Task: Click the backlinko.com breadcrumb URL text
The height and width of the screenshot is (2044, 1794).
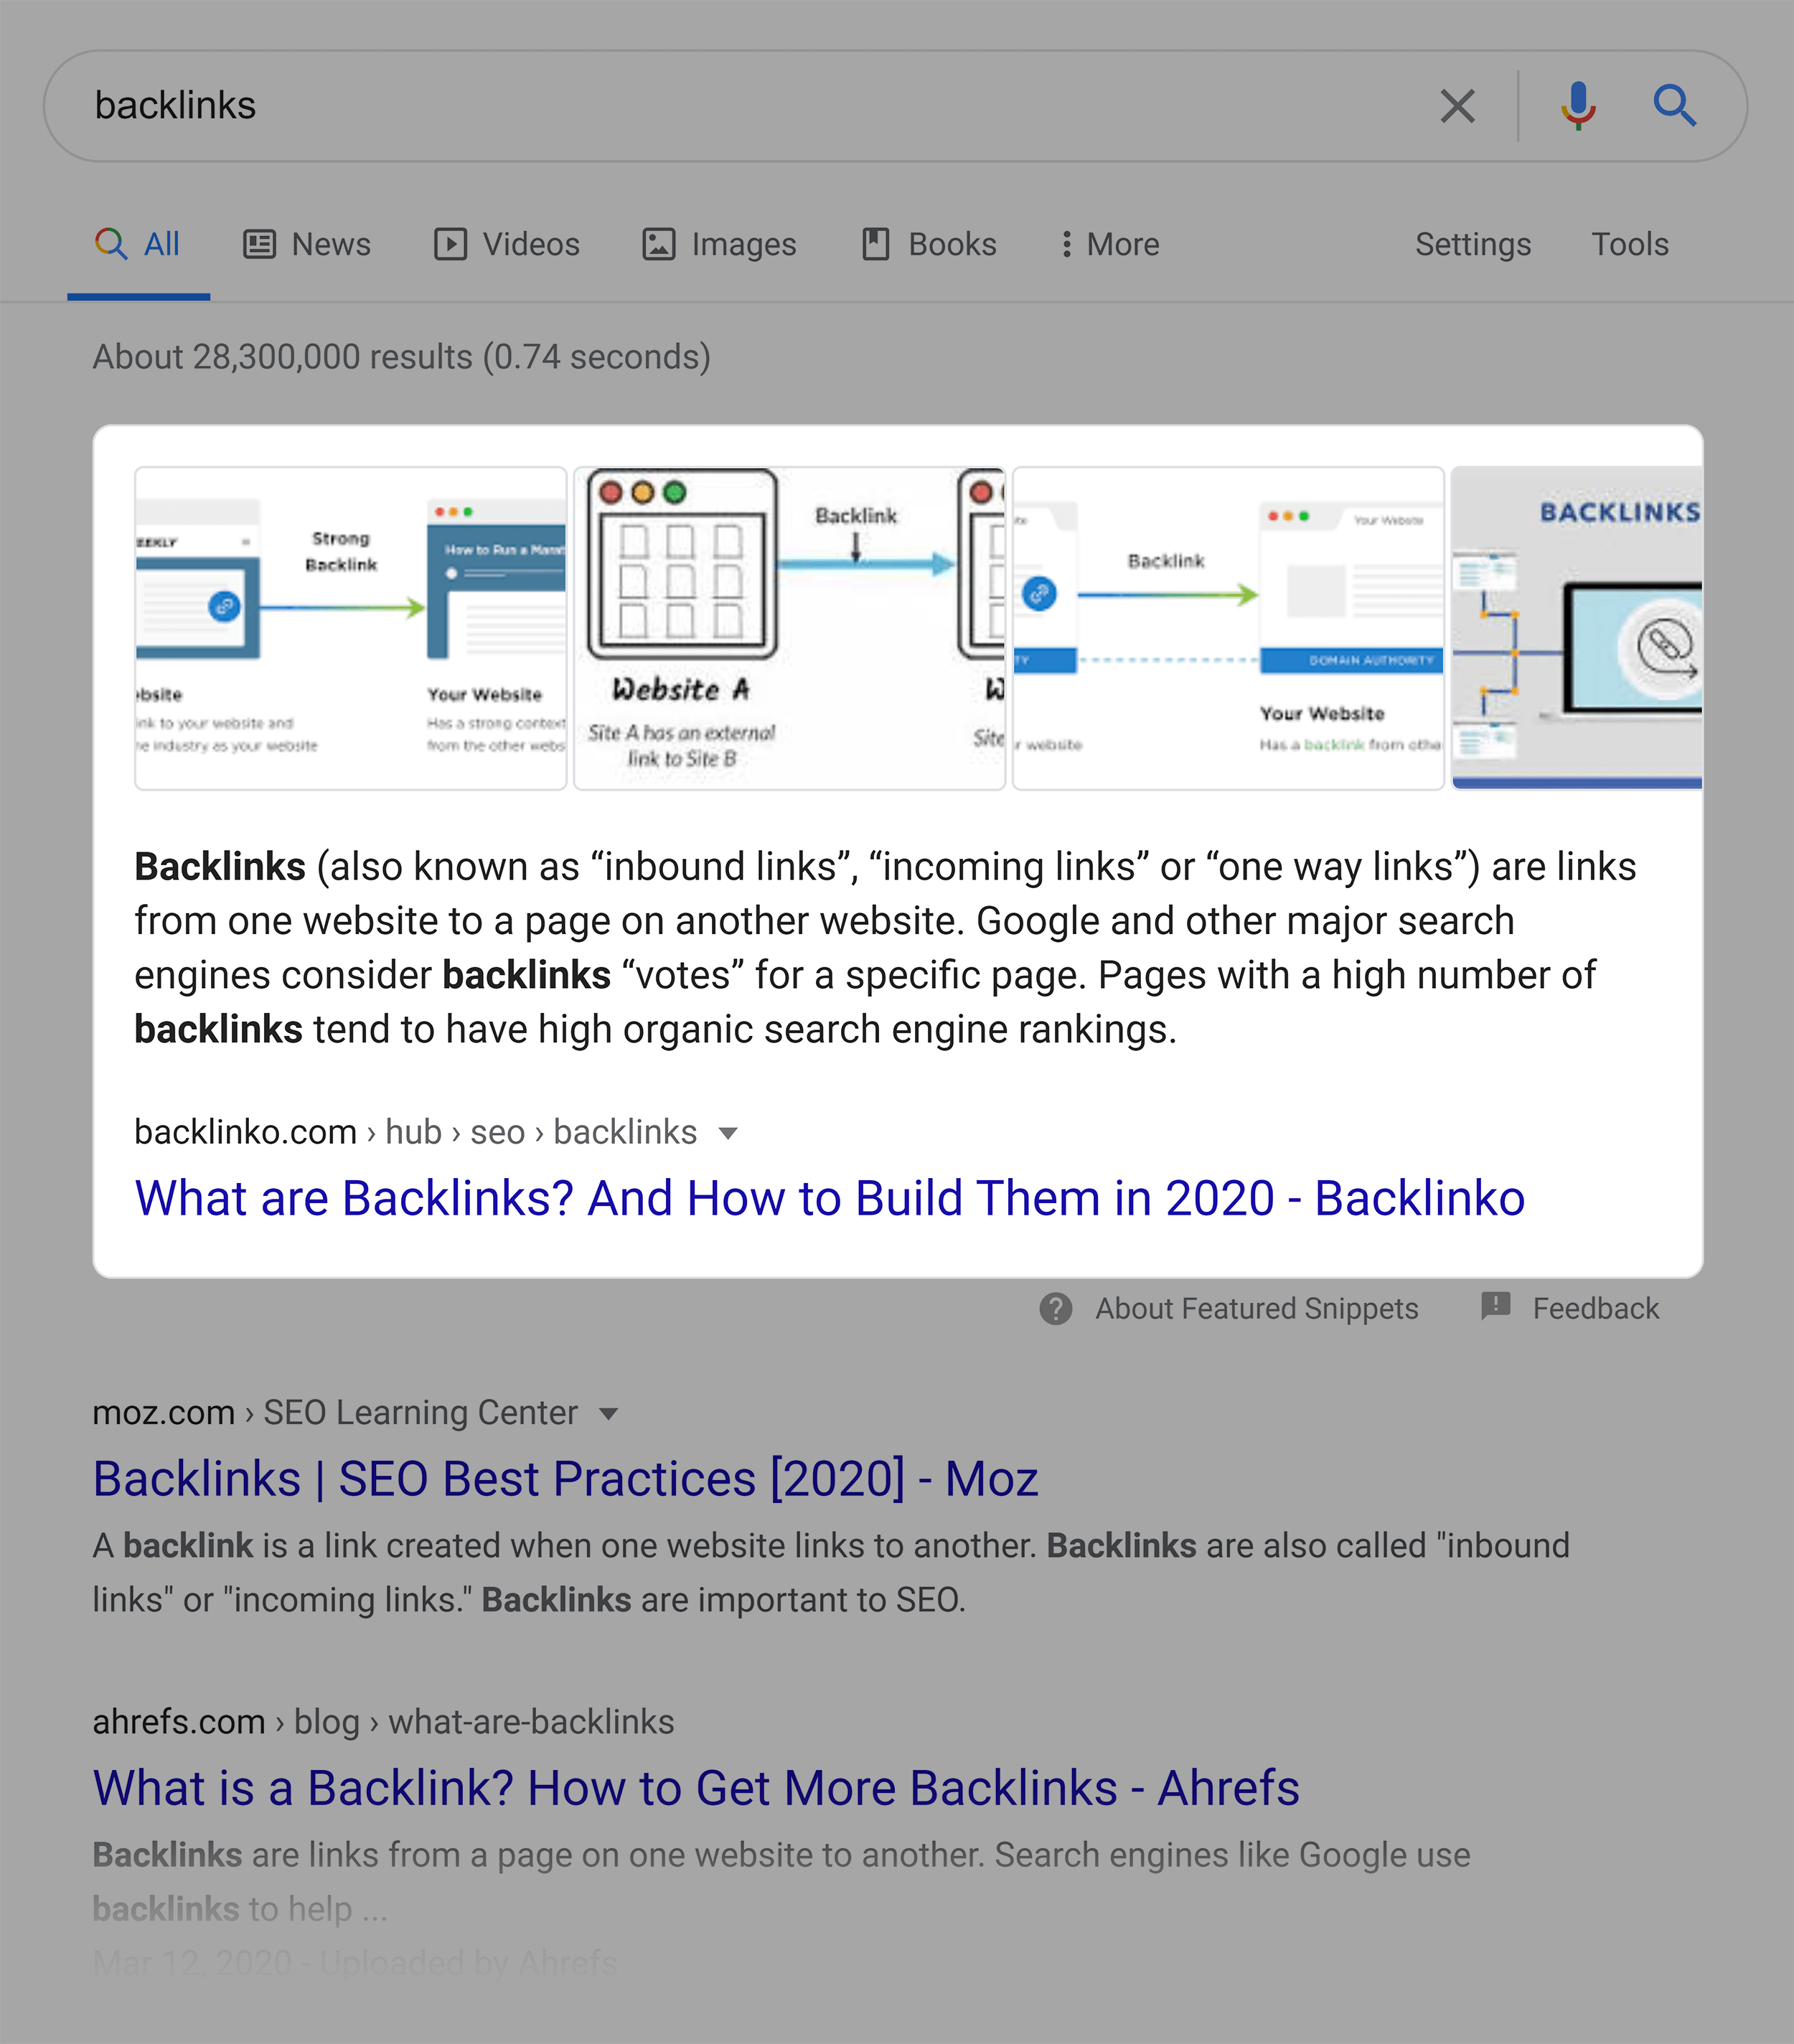Action: point(415,1132)
